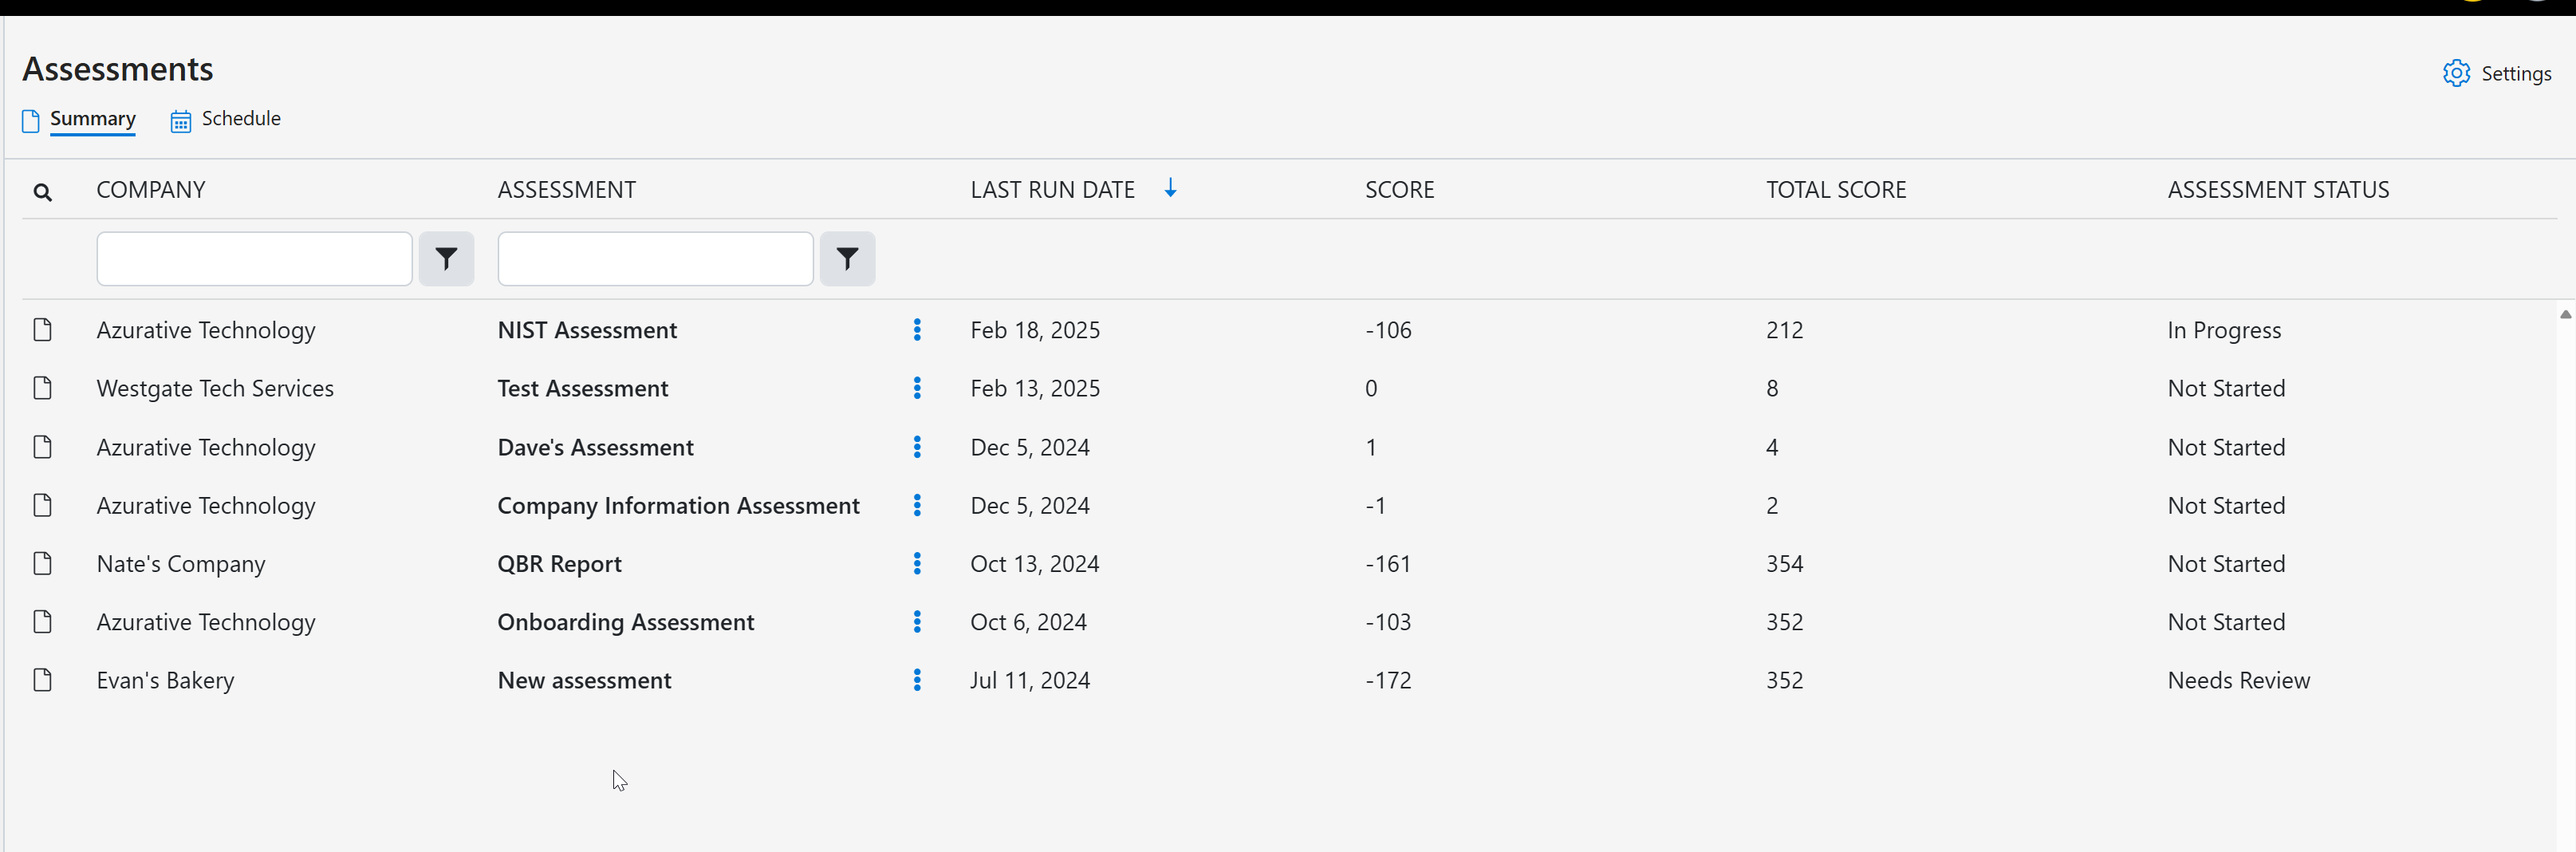Open the Company Information Assessment link
The width and height of the screenshot is (2576, 852).
click(678, 505)
